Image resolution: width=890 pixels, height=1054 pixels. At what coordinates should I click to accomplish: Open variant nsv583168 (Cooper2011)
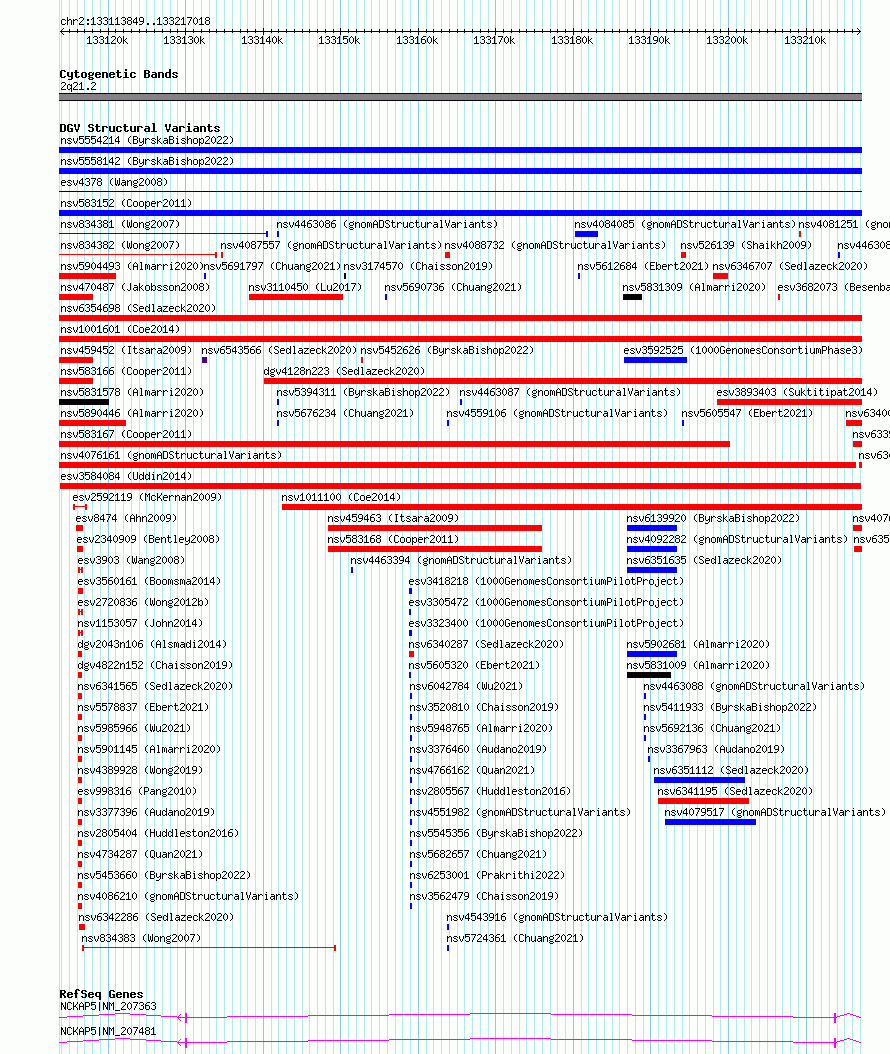click(393, 539)
